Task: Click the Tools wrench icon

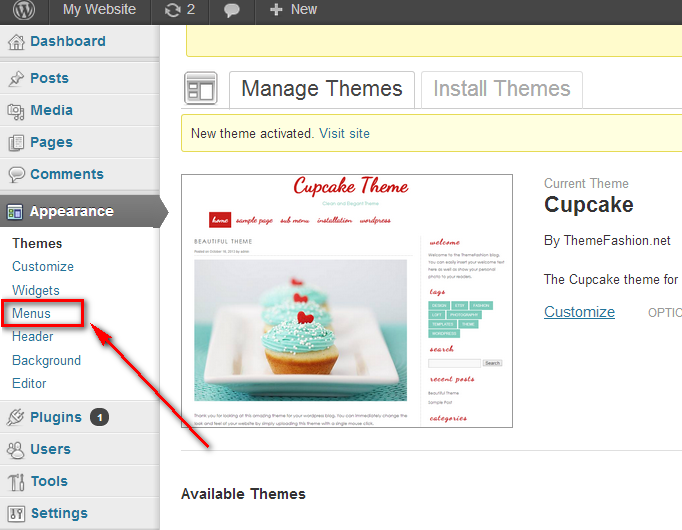Action: 16,482
